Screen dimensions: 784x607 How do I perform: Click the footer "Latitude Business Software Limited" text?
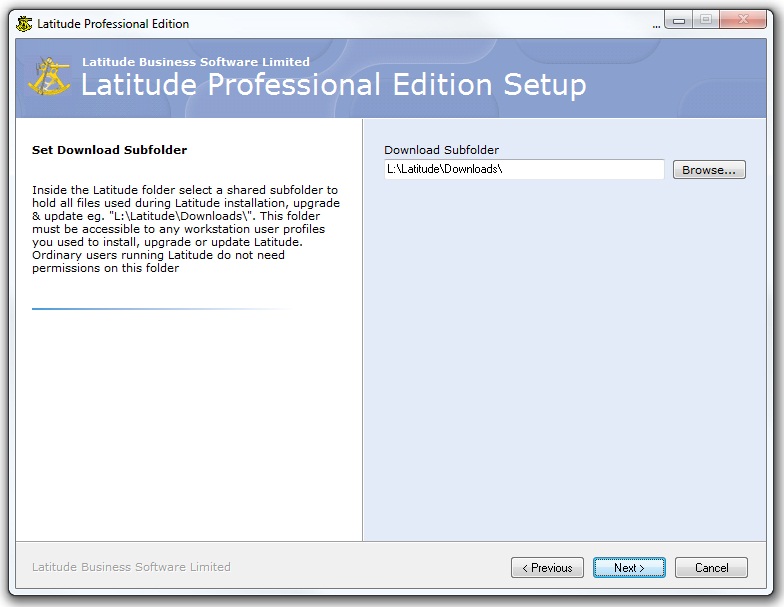(x=131, y=567)
